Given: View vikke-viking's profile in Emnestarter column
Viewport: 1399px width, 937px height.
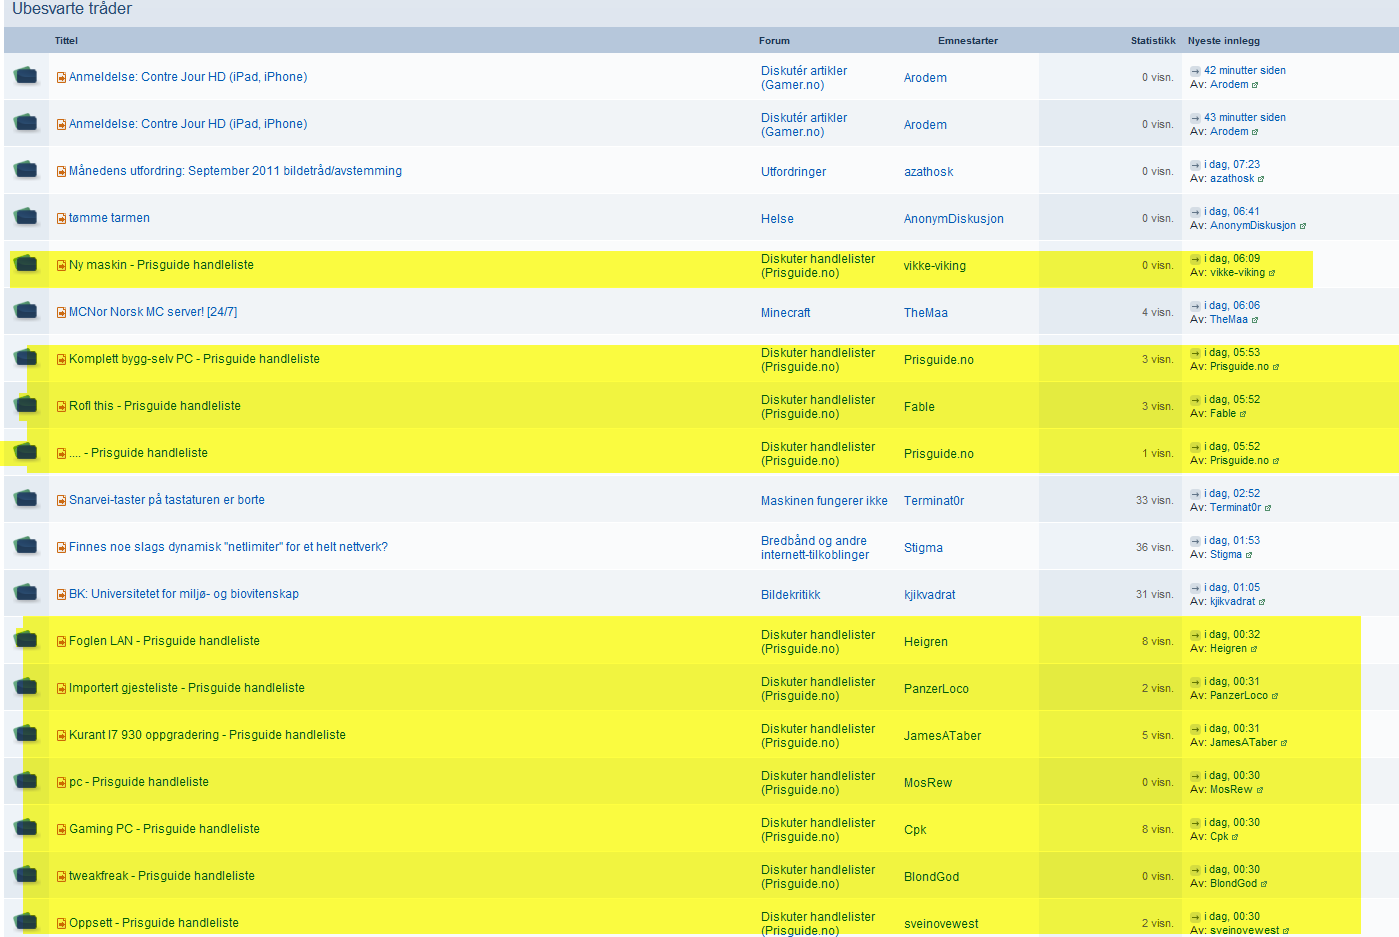Looking at the screenshot, I should (x=934, y=266).
